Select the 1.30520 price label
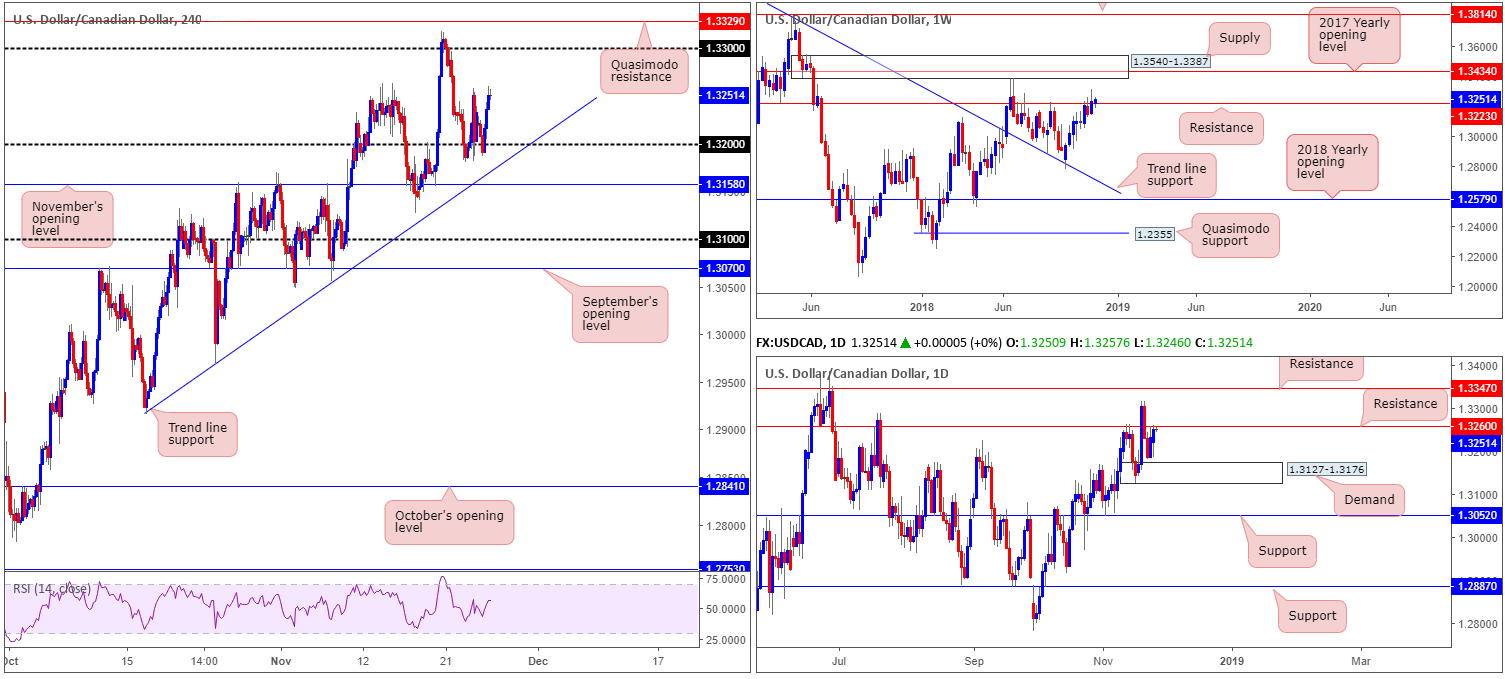 click(1476, 516)
